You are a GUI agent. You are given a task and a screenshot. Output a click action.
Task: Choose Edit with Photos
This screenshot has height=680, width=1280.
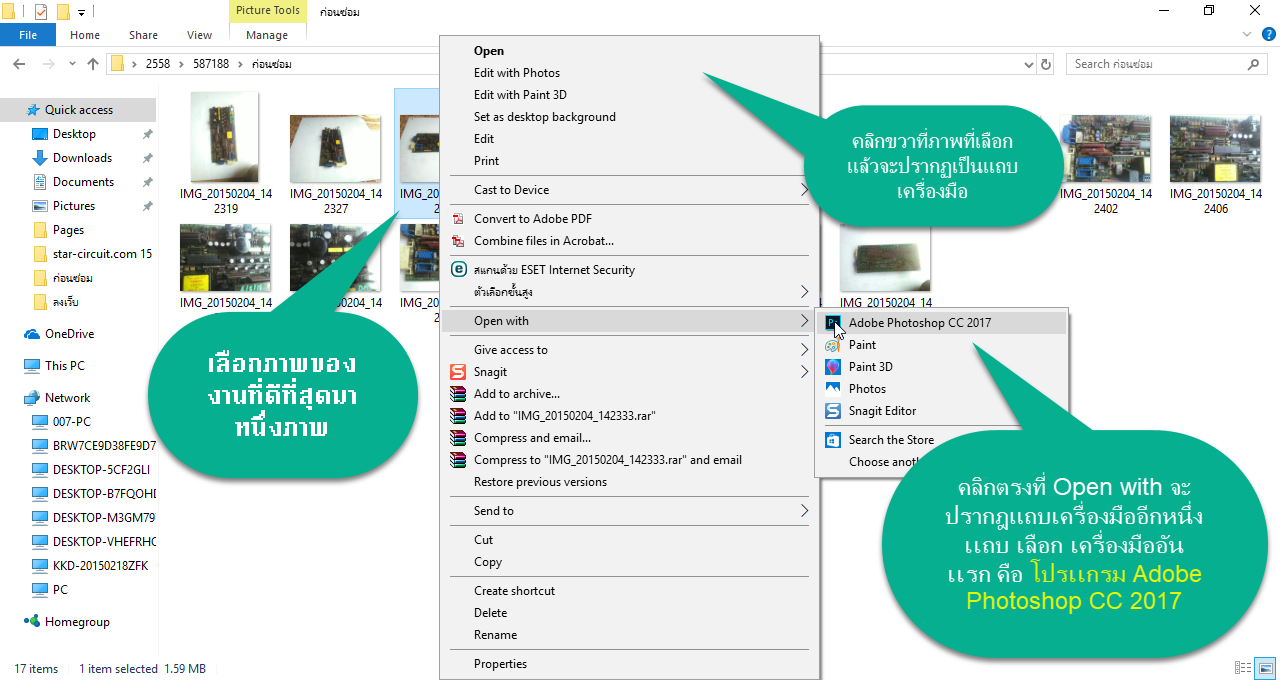[x=517, y=73]
